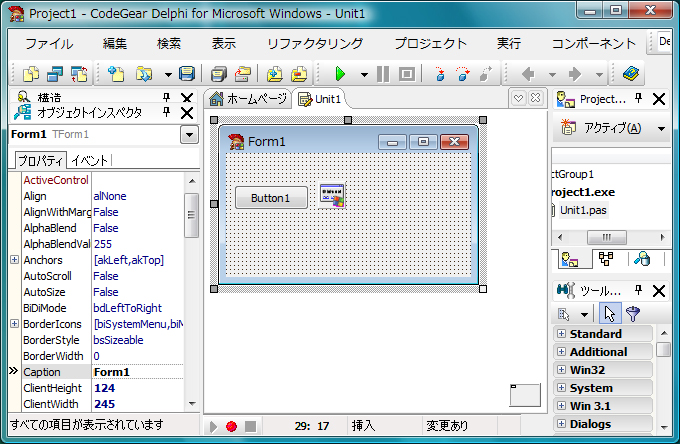Open the Form1 component selector dropdown

(190, 135)
